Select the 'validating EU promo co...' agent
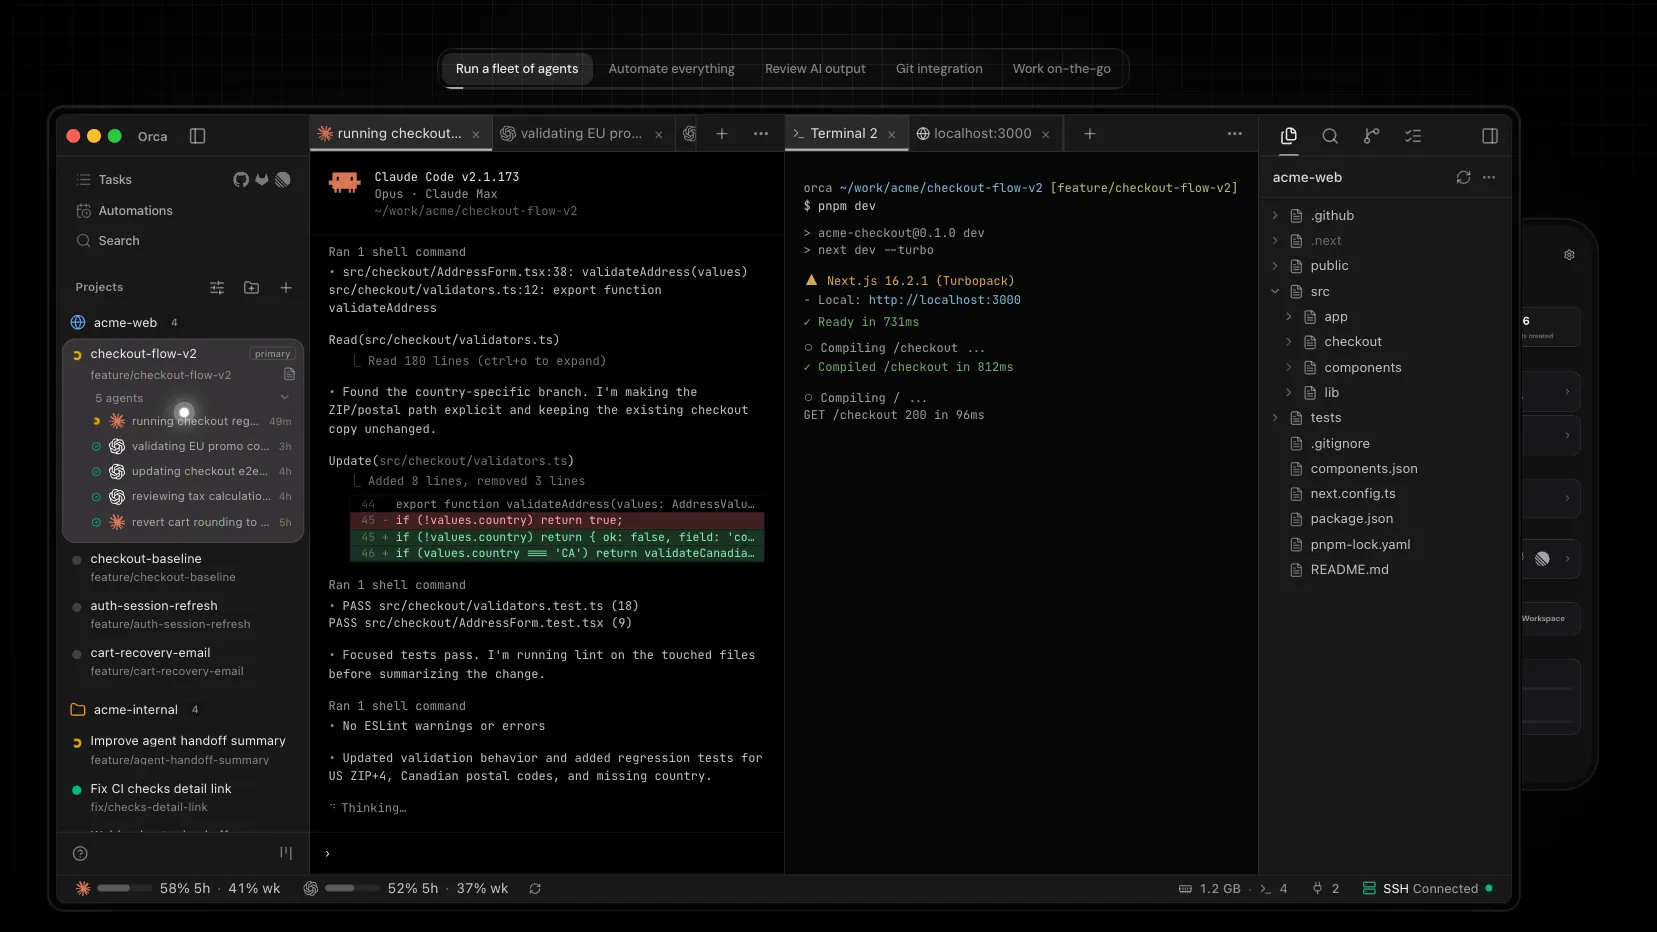Image resolution: width=1657 pixels, height=932 pixels. click(191, 447)
